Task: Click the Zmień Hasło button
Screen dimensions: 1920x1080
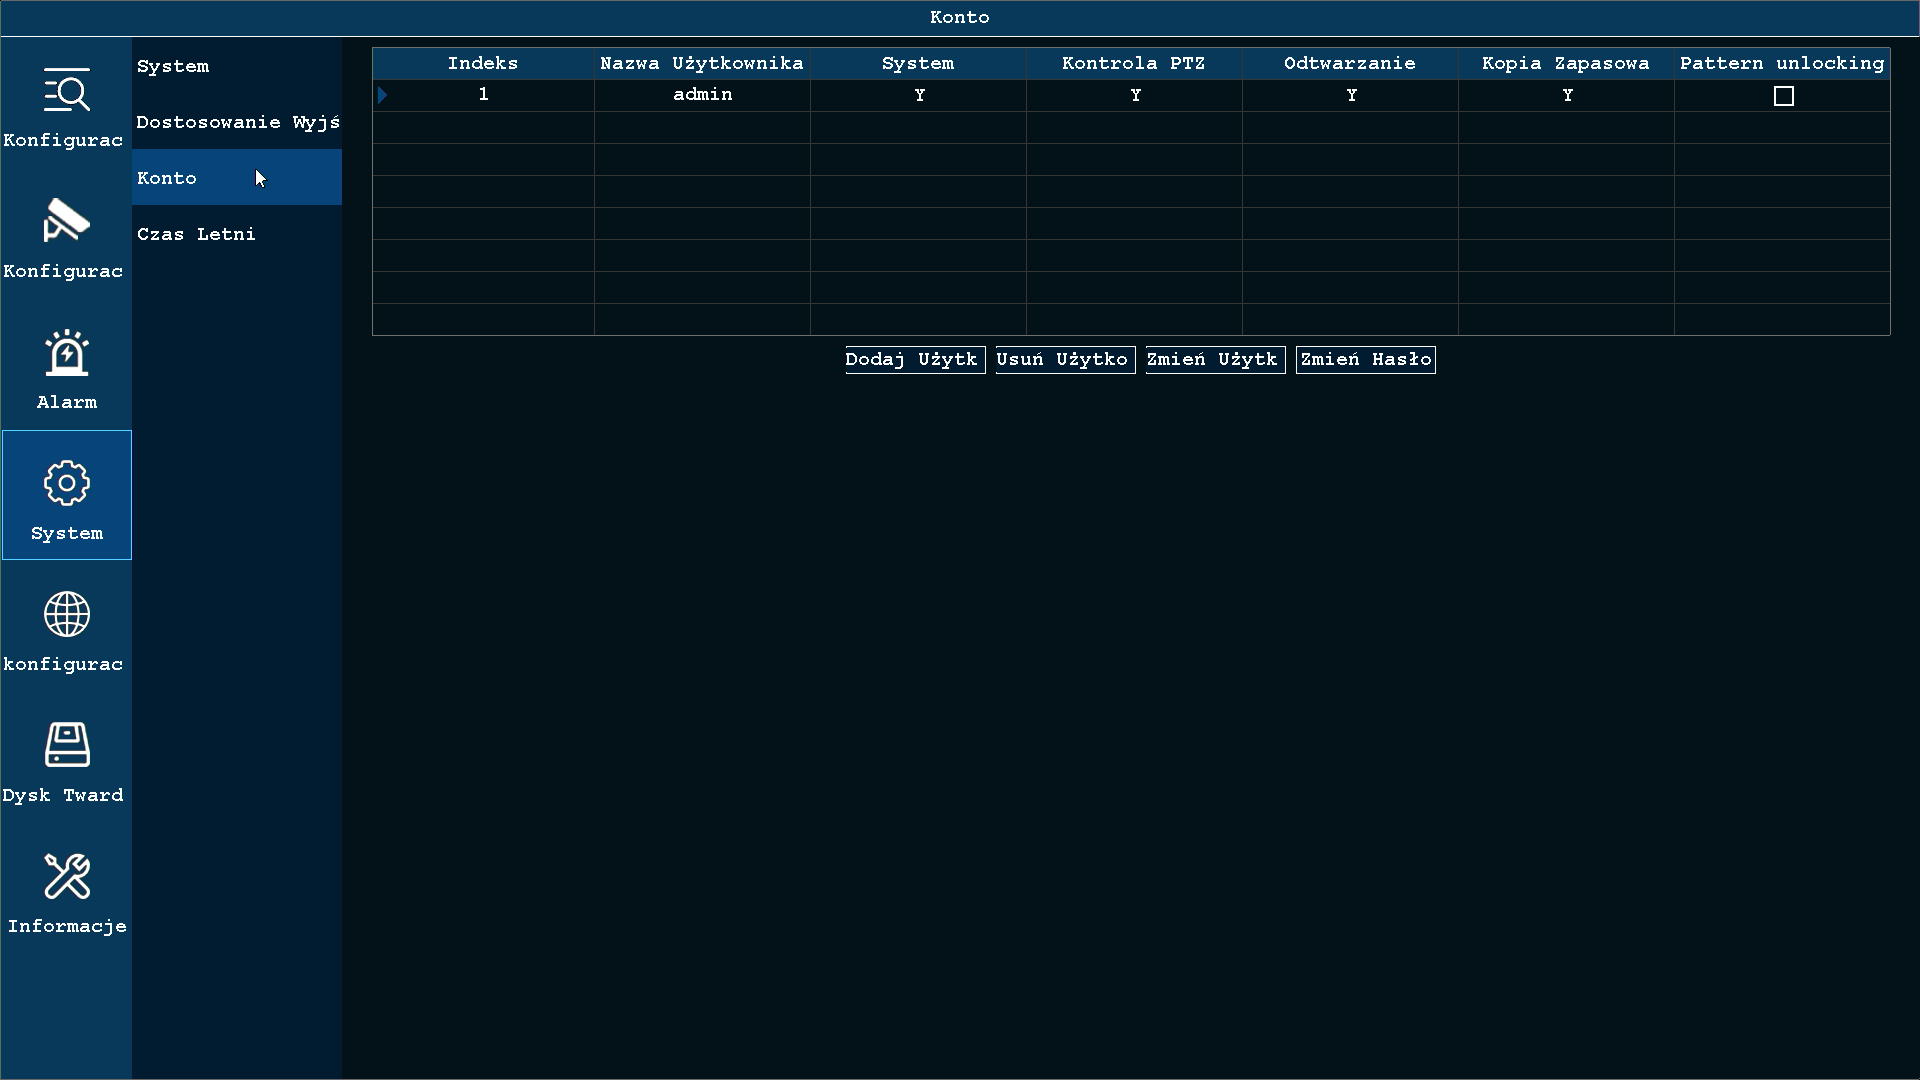Action: click(x=1366, y=360)
